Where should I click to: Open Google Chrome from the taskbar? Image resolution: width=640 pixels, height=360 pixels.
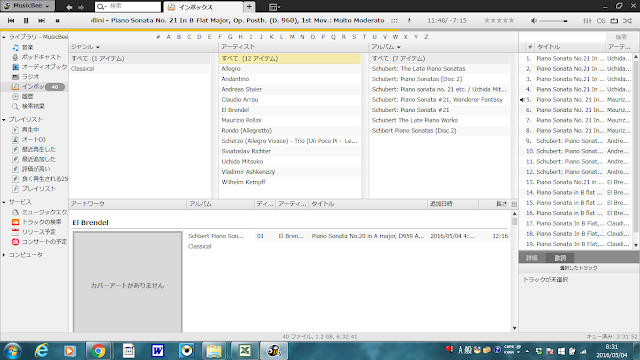click(x=98, y=351)
